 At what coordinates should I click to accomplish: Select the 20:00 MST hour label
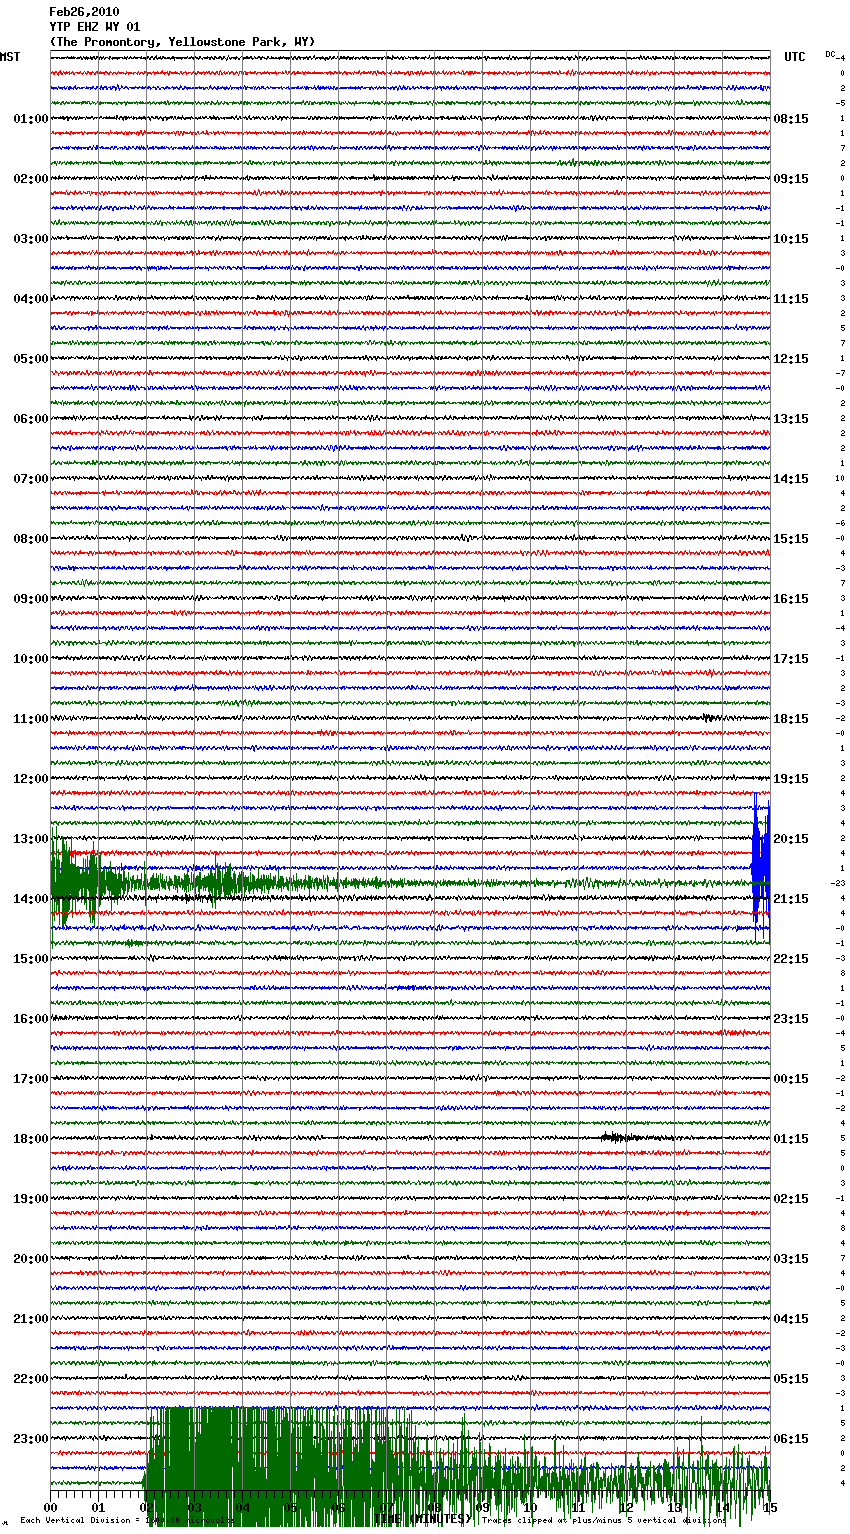point(31,1259)
